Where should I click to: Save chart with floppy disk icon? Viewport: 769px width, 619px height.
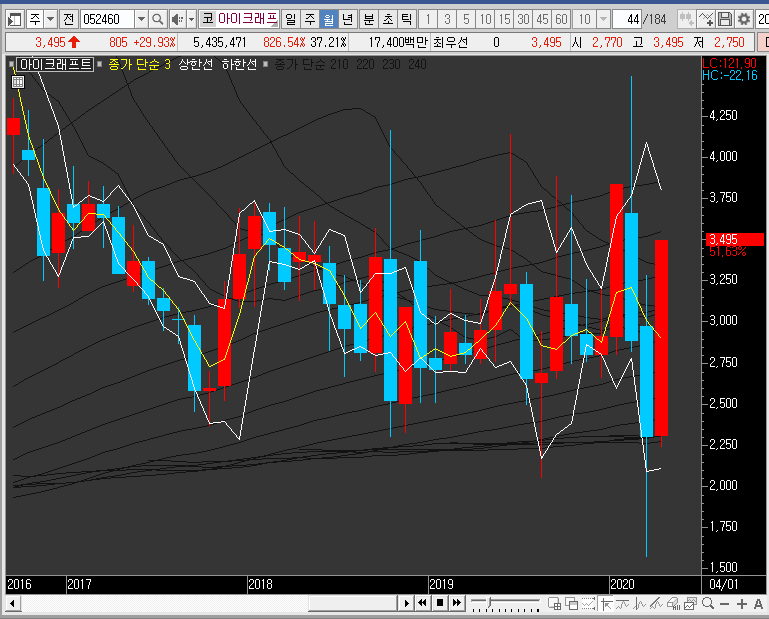pyautogui.click(x=724, y=20)
